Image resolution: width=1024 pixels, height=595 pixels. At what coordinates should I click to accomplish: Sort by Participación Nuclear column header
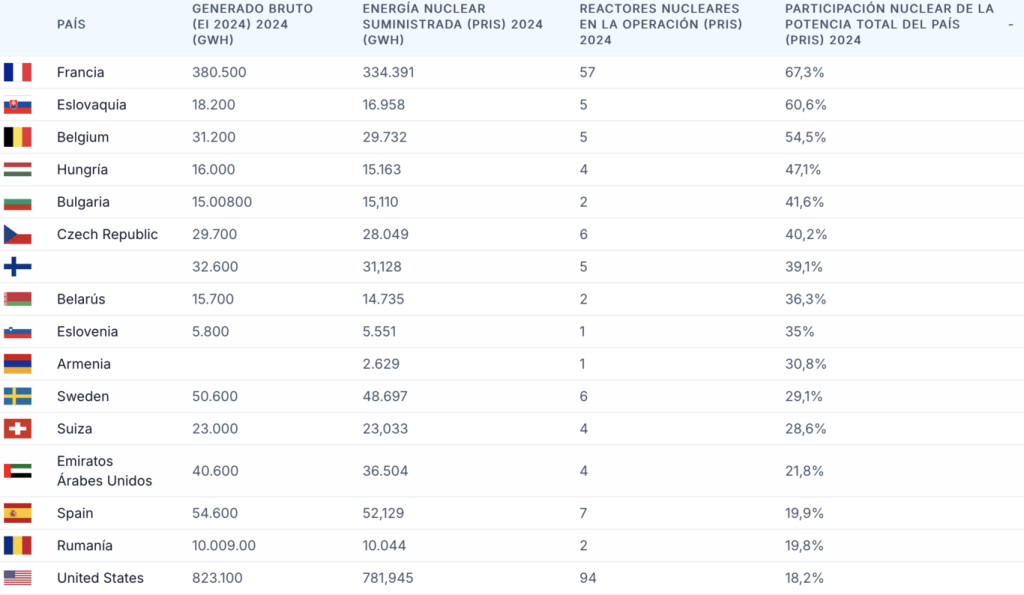point(889,24)
